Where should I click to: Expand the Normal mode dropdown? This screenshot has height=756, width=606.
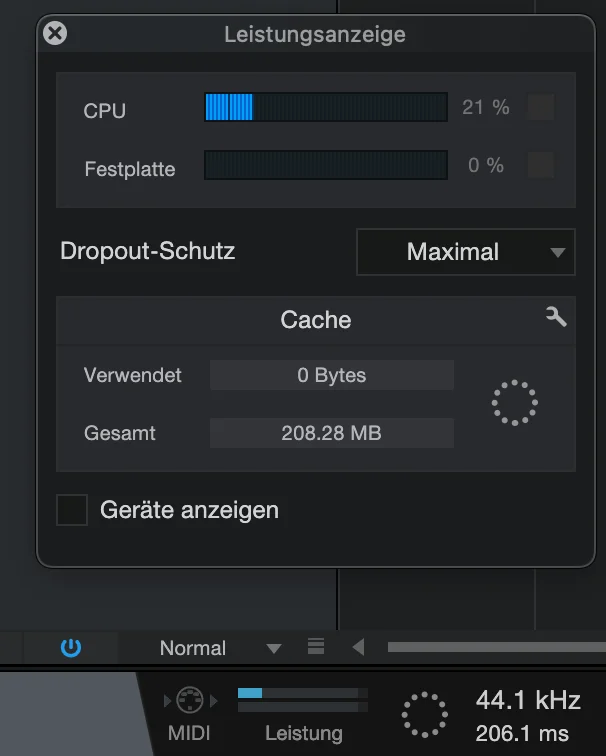[217, 648]
